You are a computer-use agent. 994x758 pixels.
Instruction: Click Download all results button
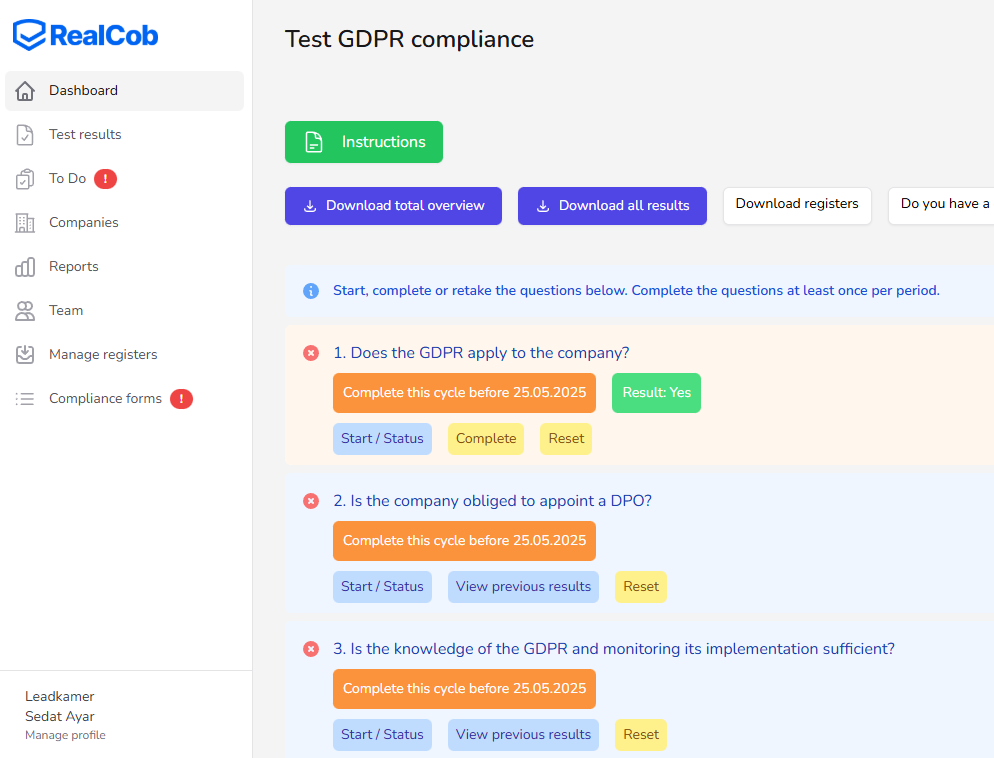[x=612, y=206]
